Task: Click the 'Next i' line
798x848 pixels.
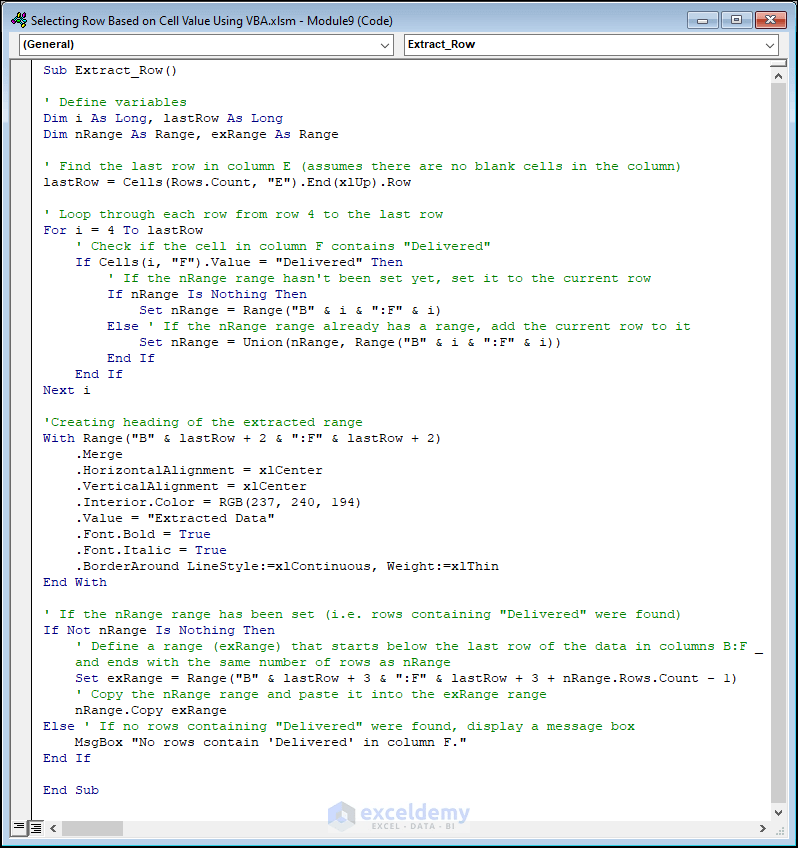Action: click(66, 390)
